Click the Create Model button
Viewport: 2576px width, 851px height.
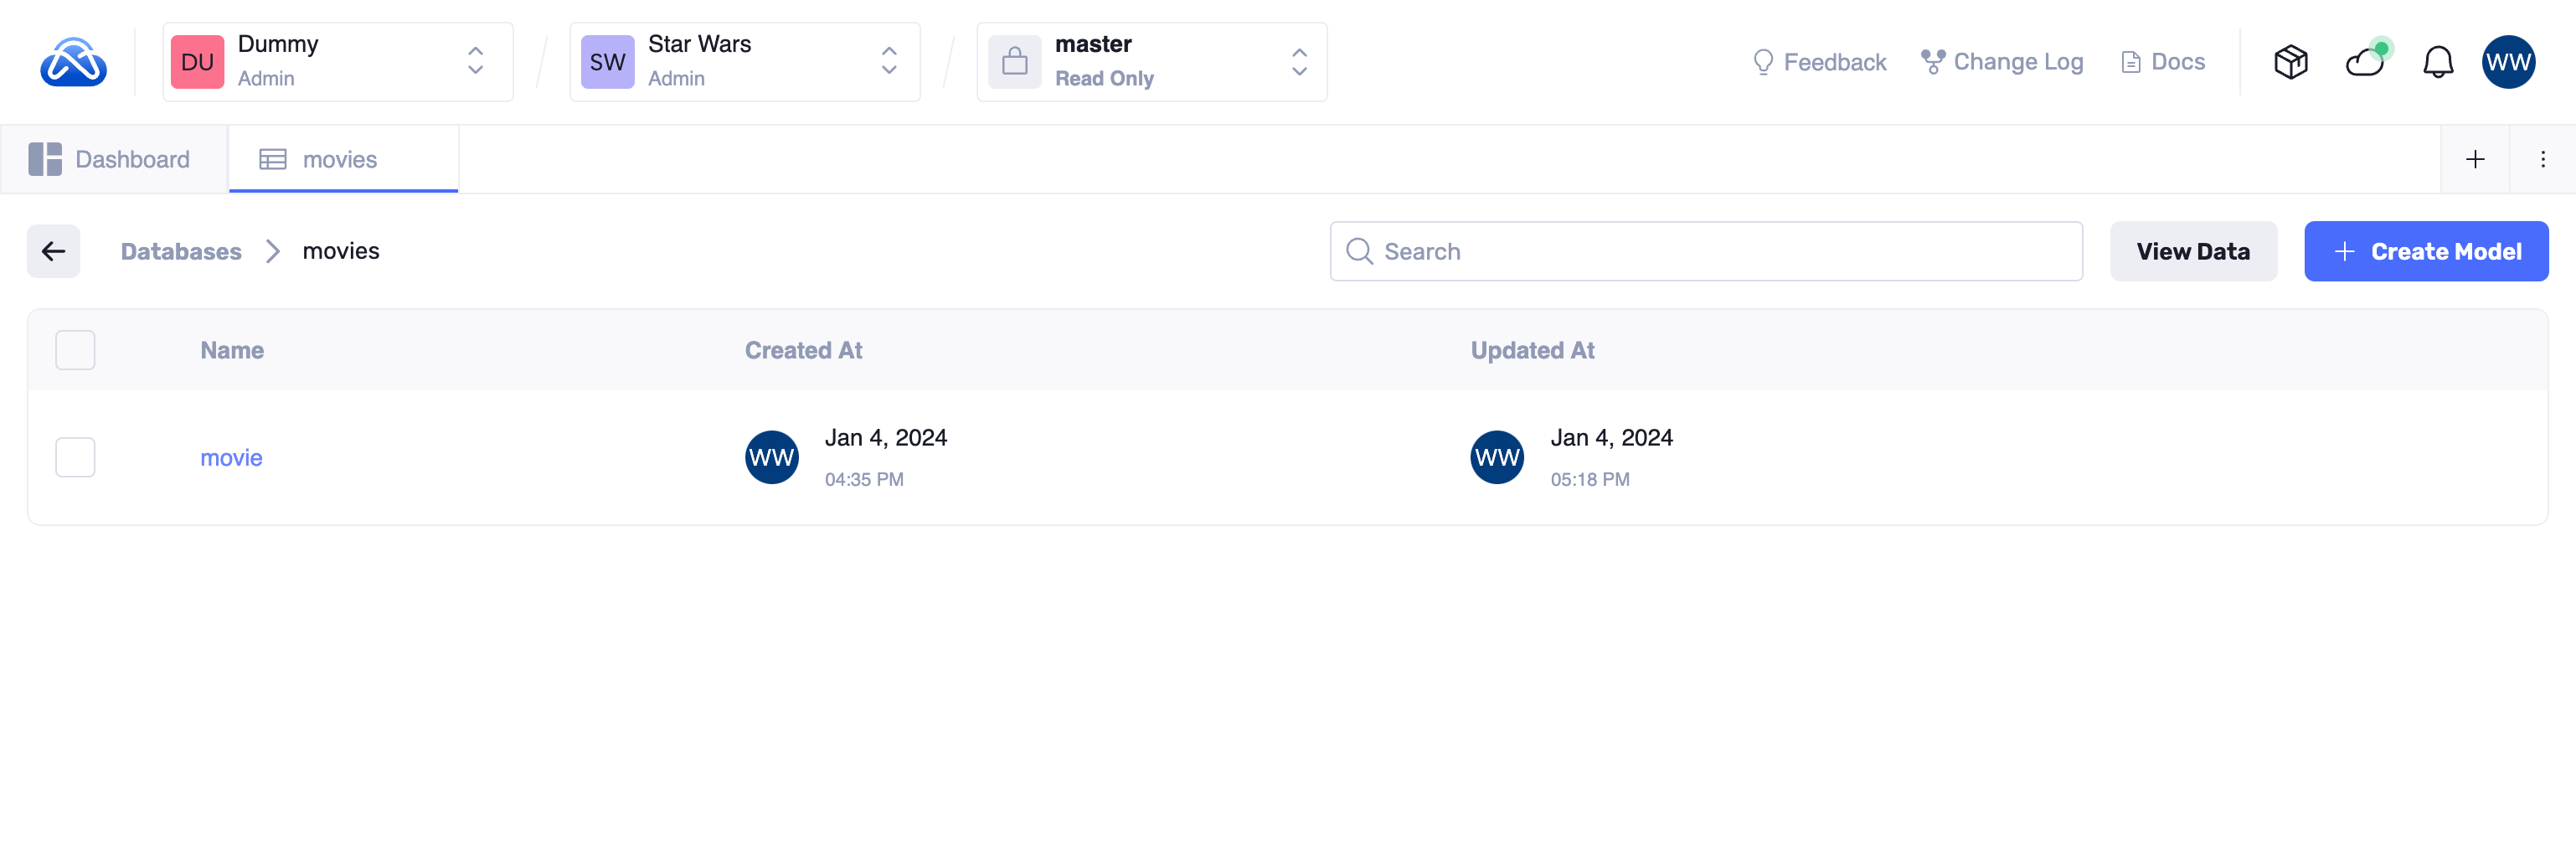coord(2426,251)
